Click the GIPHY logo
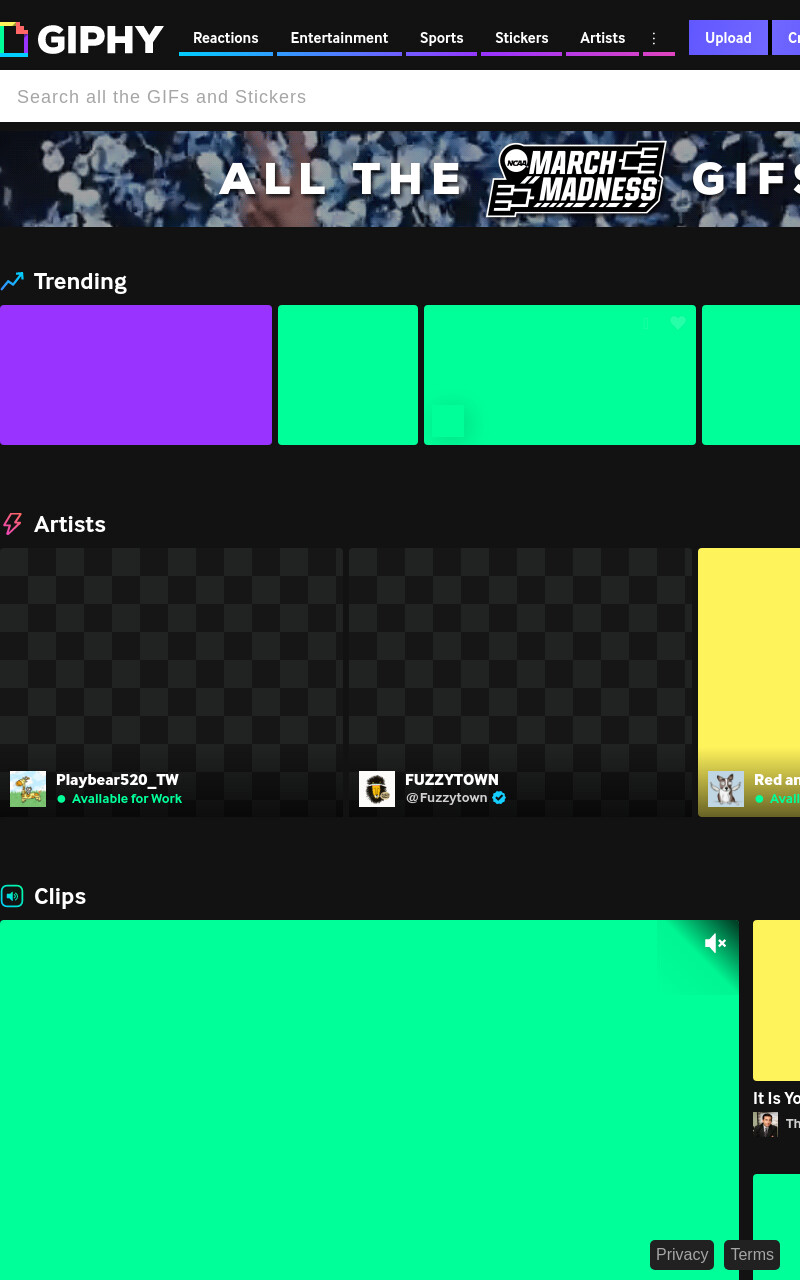Viewport: 800px width, 1280px height. click(x=82, y=39)
